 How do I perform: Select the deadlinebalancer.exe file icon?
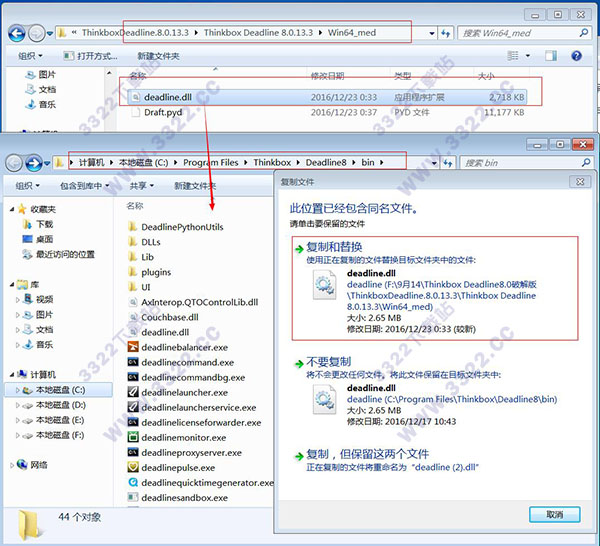point(132,347)
